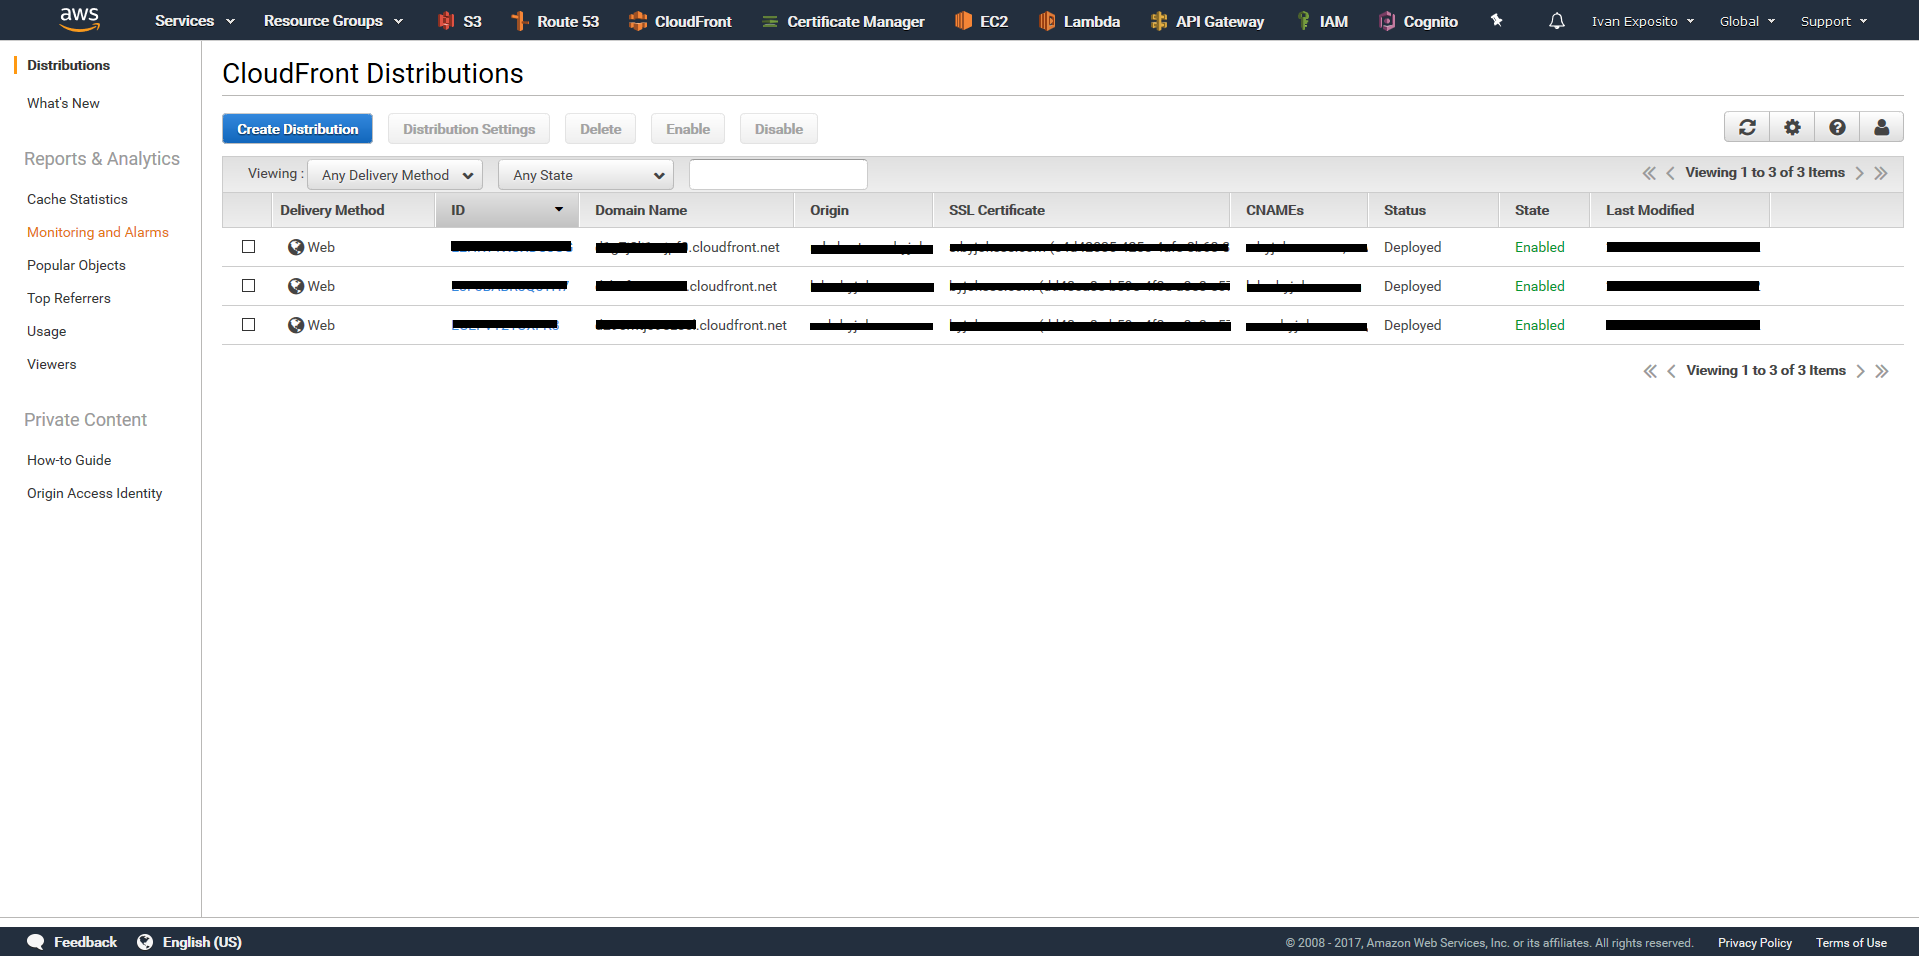The image size is (1919, 956).
Task: Open the EC2 service shortcut
Action: 981,21
